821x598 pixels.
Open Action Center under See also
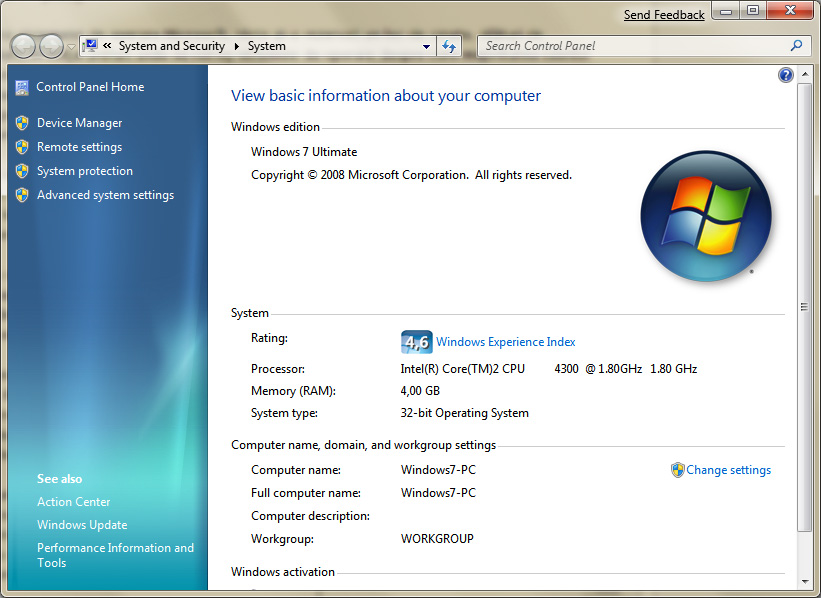point(74,502)
